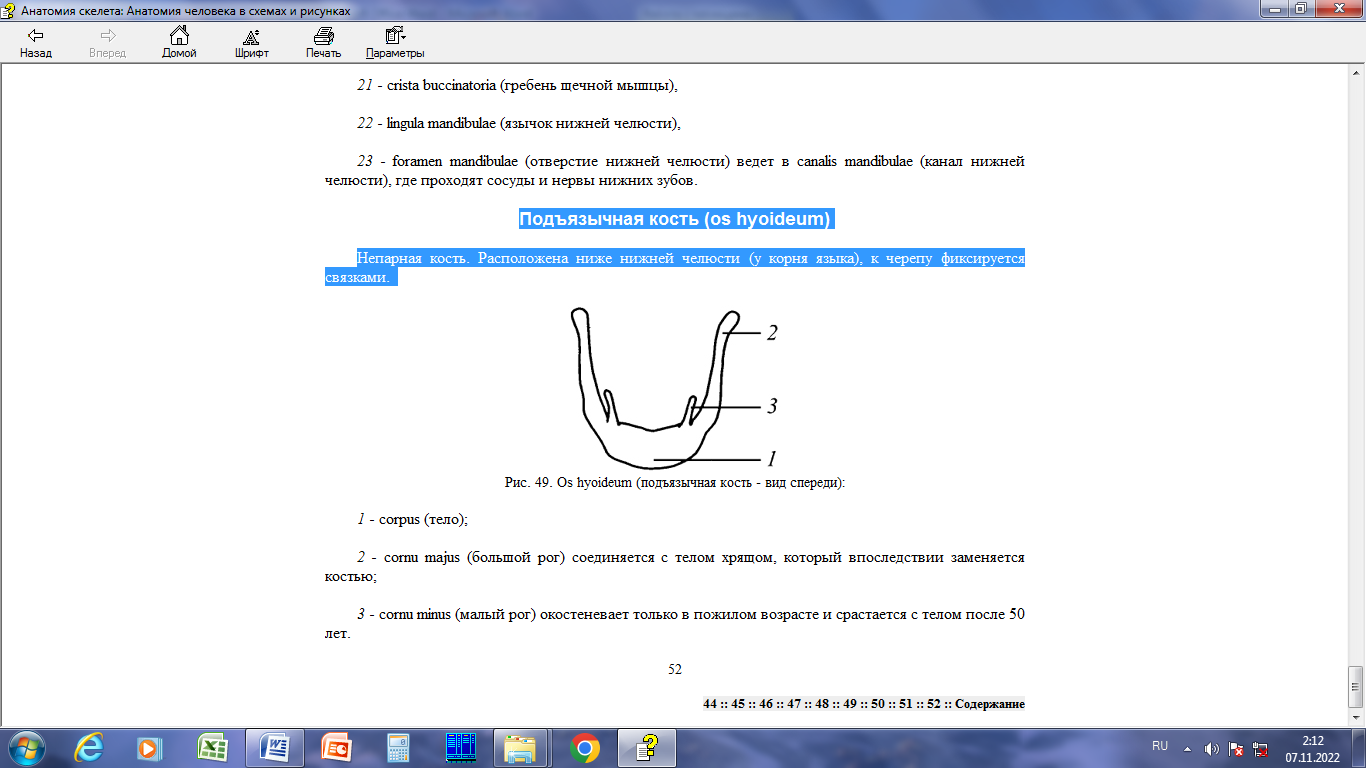Open Windows Explorer folder in taskbar
The width and height of the screenshot is (1366, 768).
click(x=522, y=747)
